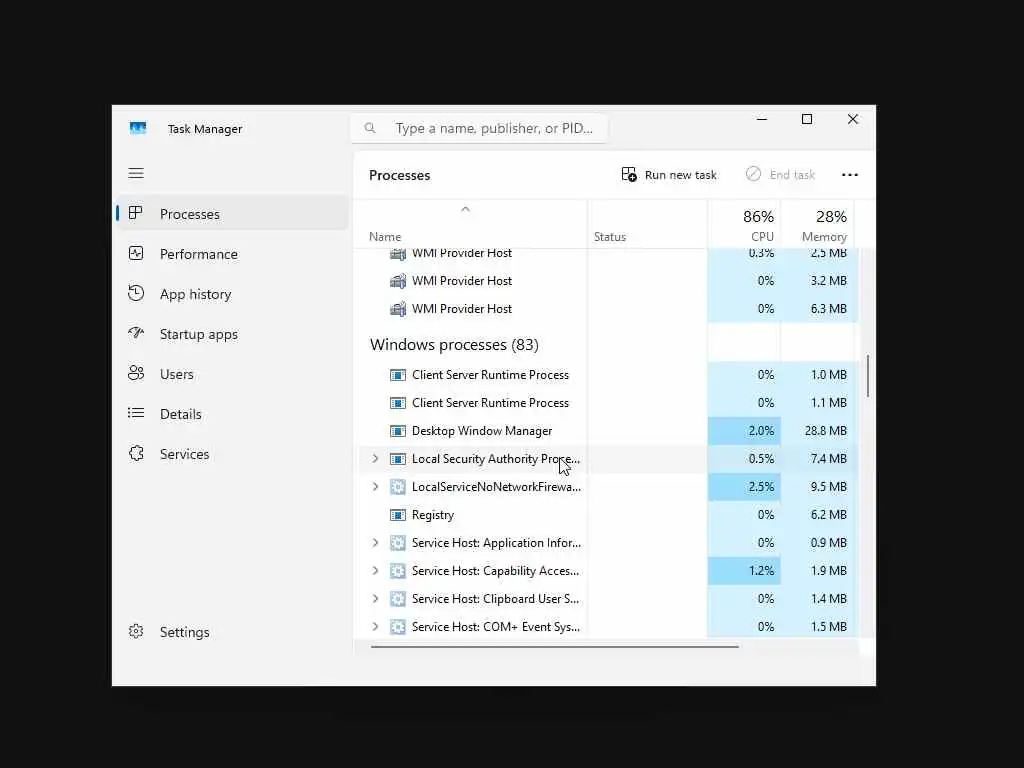
Task: Click the Service Host: Application Information icon
Action: pos(398,543)
